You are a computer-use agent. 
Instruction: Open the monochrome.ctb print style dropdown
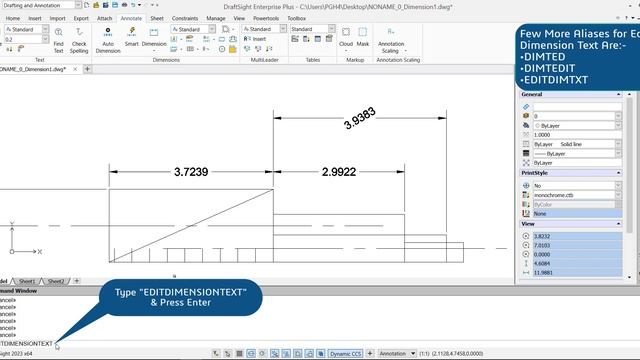tap(618, 195)
